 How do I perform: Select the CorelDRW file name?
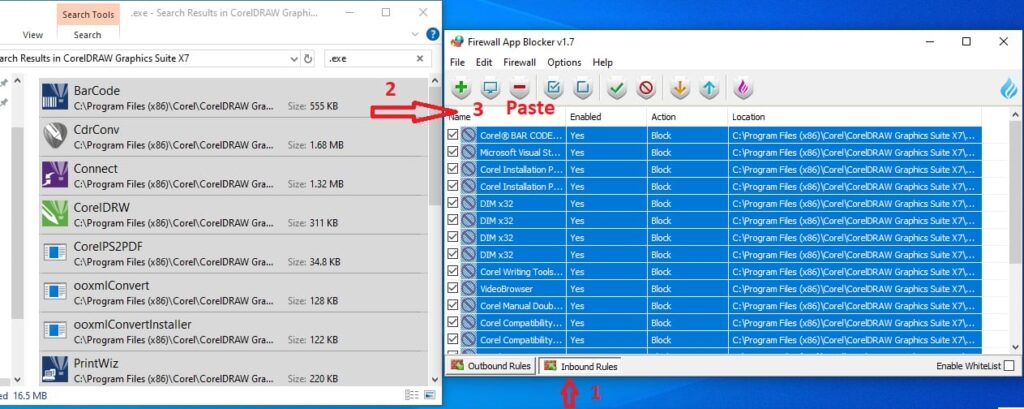pyautogui.click(x=101, y=208)
